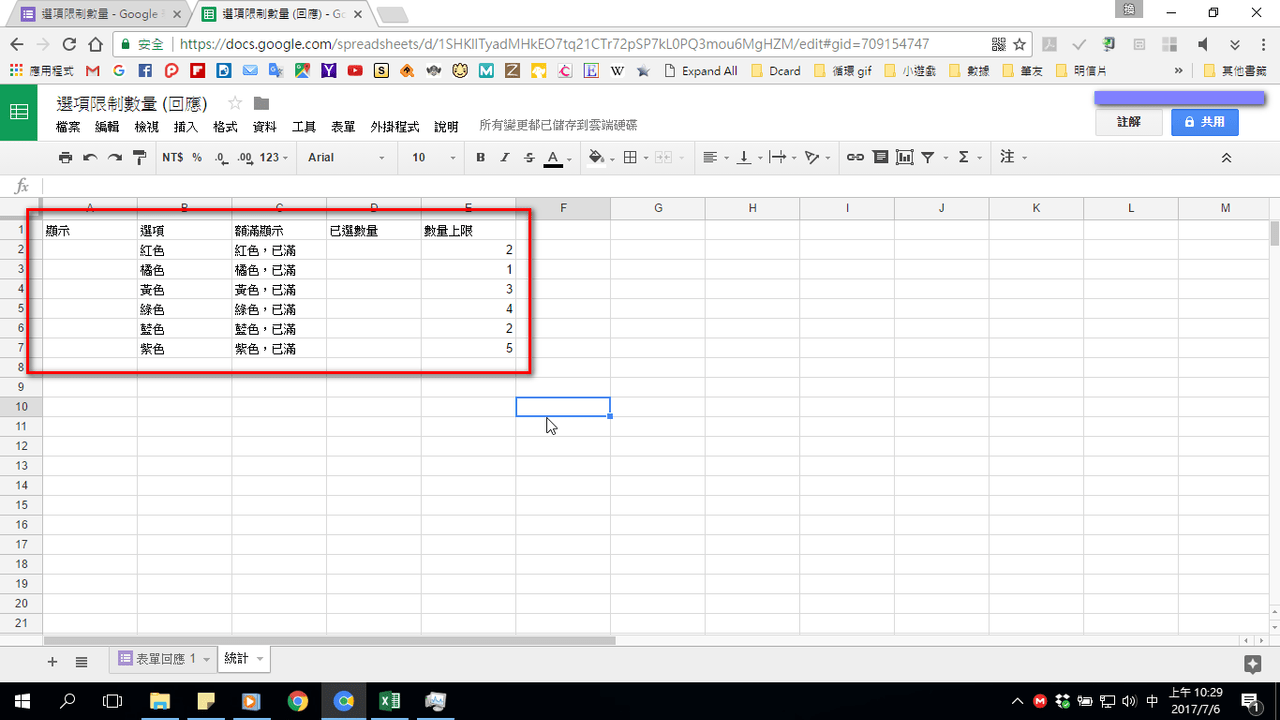The width and height of the screenshot is (1280, 720).
Task: Format selection as percent
Action: [x=197, y=157]
